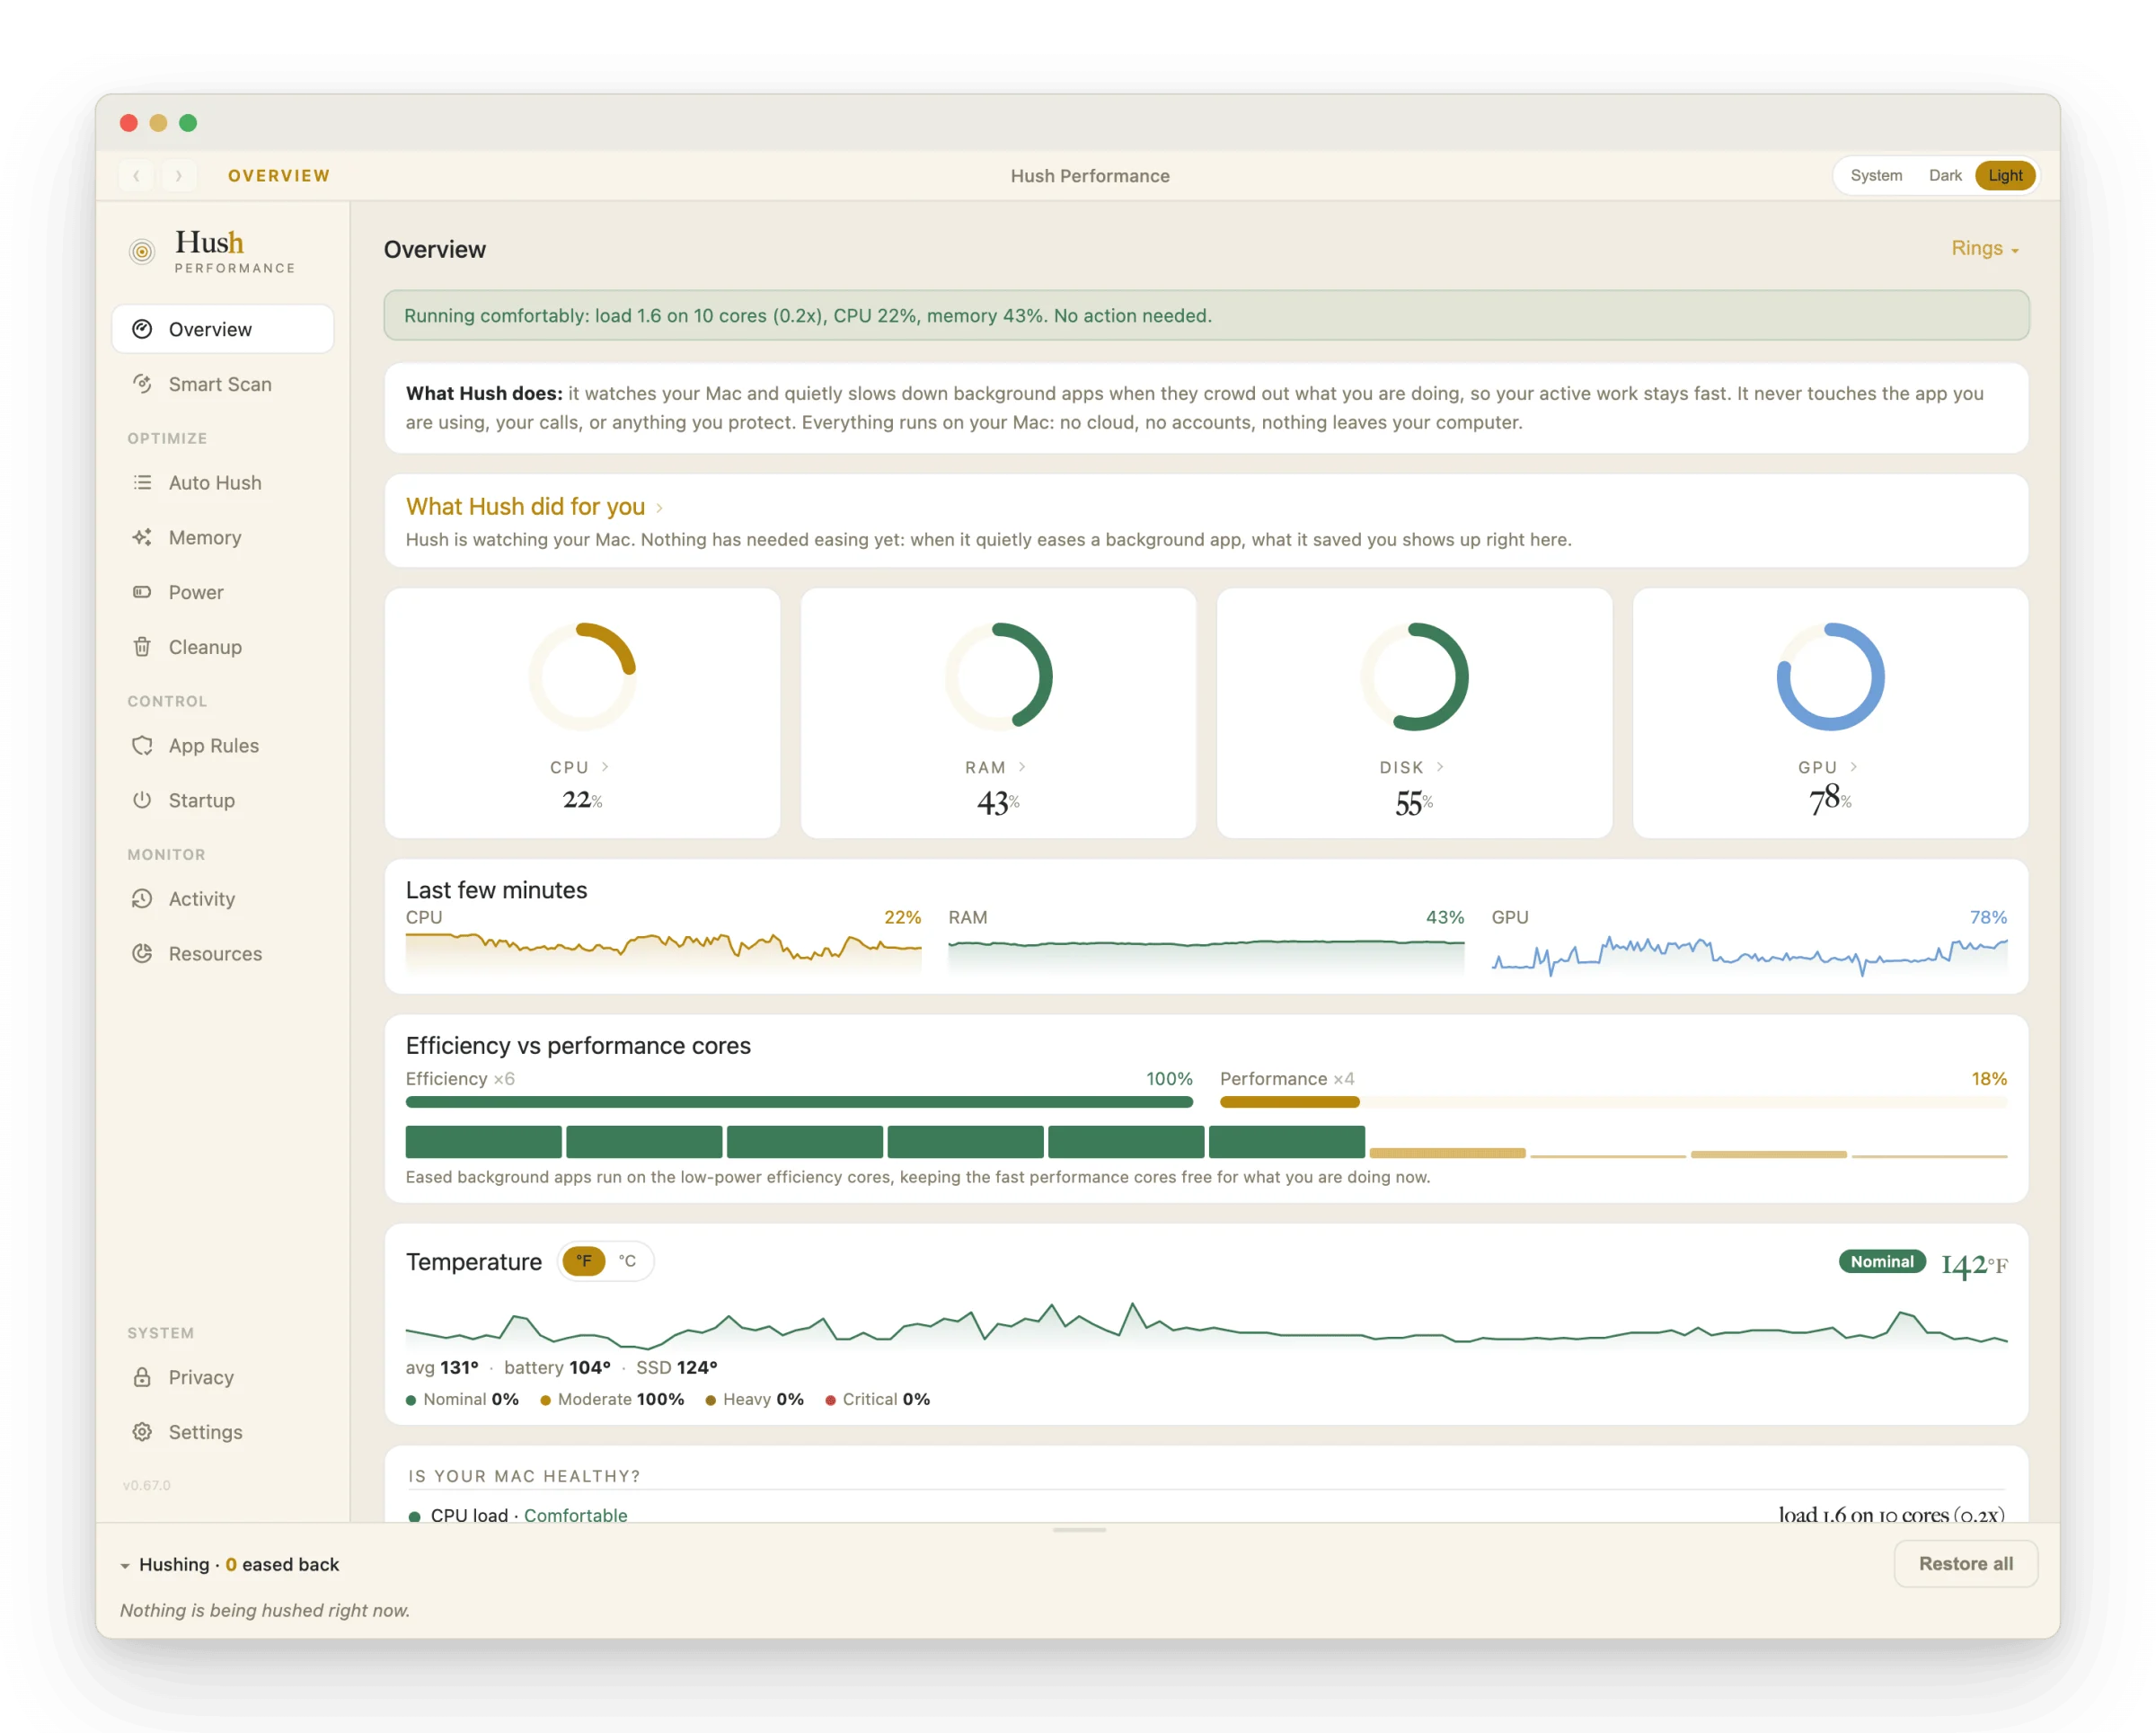Screen dimensions: 2156x1733
Task: Click the green Nominal status badge
Action: pyautogui.click(x=1881, y=1261)
